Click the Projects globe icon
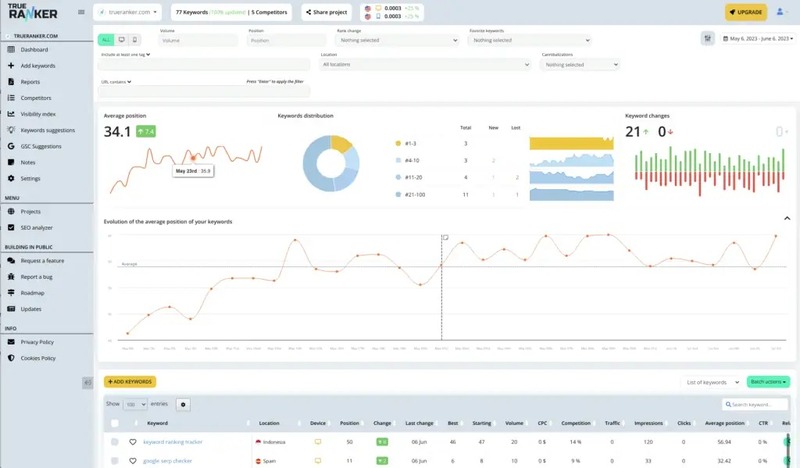800x468 pixels. coord(11,211)
